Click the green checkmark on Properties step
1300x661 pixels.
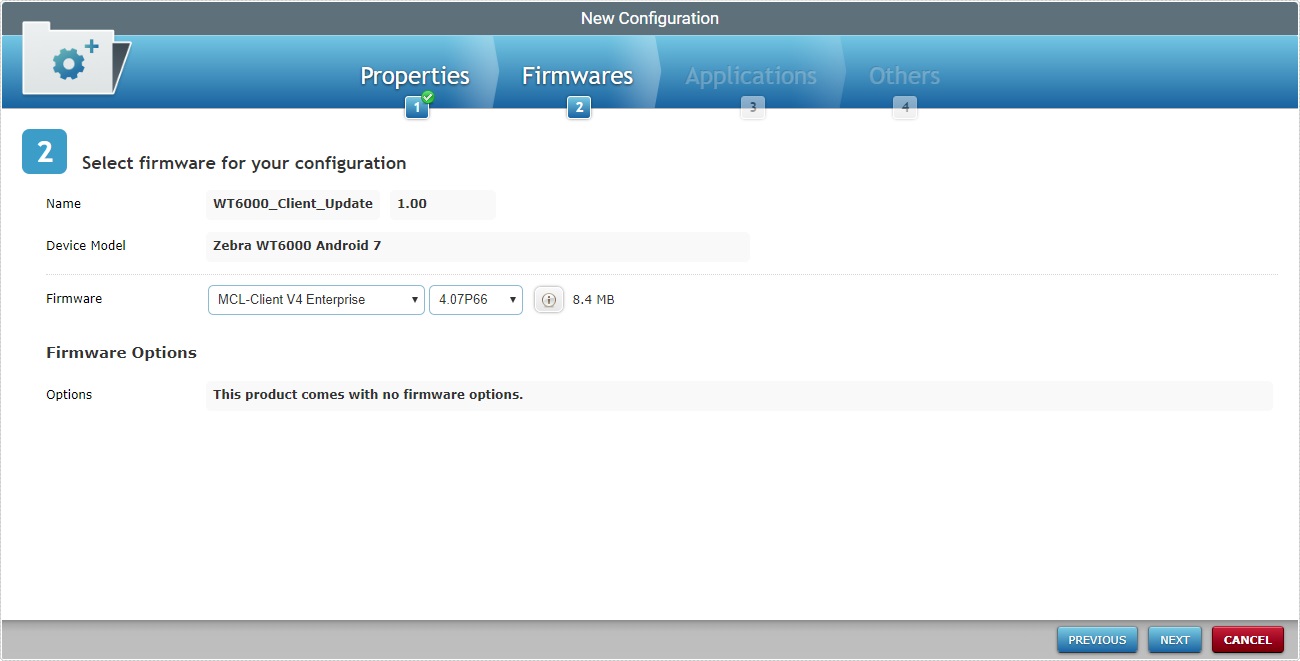click(426, 97)
